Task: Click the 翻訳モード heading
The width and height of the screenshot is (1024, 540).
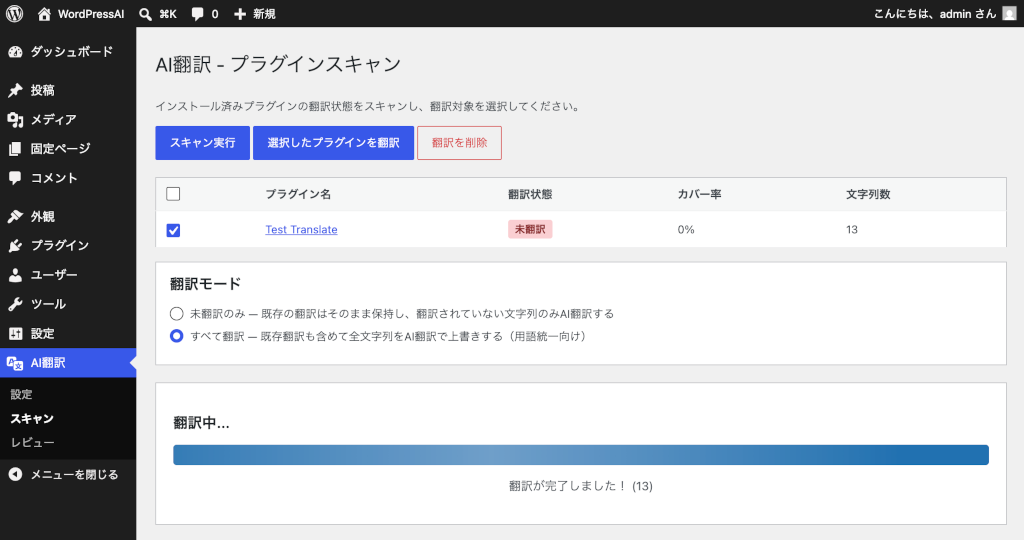Action: pyautogui.click(x=205, y=283)
